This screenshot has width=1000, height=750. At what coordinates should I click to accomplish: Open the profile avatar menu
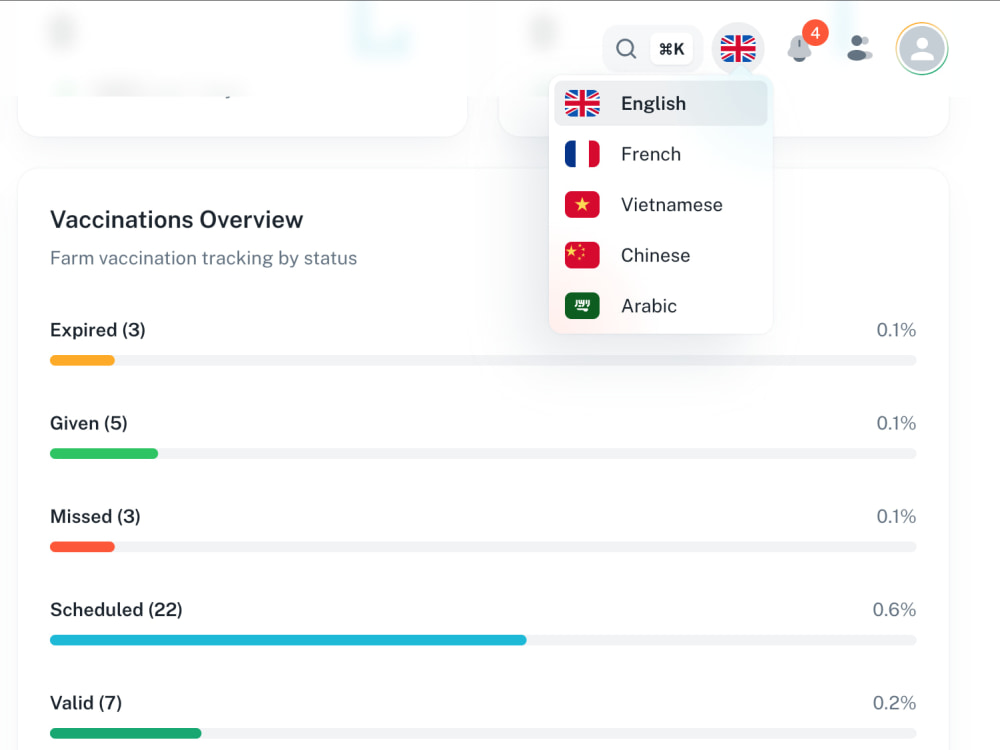922,48
